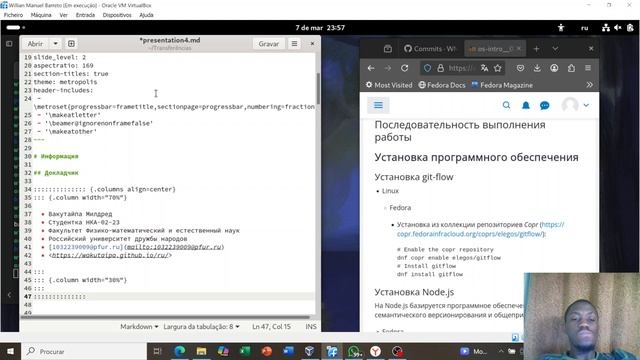Viewport: 640px width, 360px height.
Task: Open the Largura da tabulação dropdown
Action: tap(201, 327)
